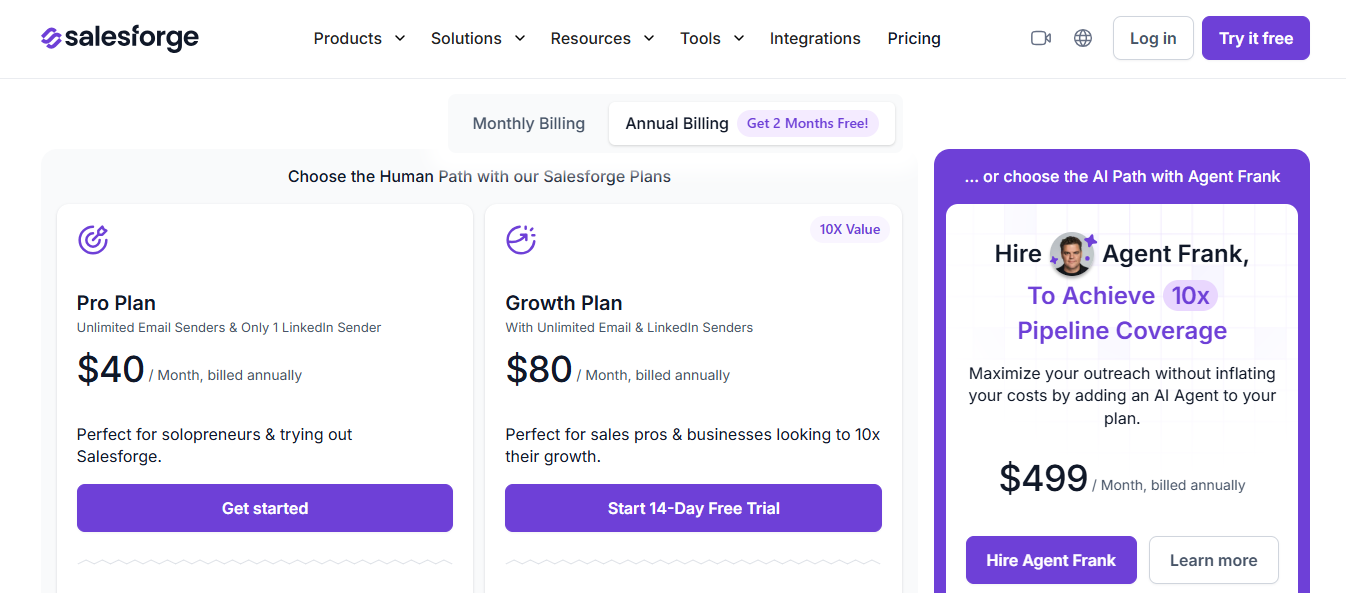
Task: Click Agent Frank's avatar photo
Action: coord(1071,253)
